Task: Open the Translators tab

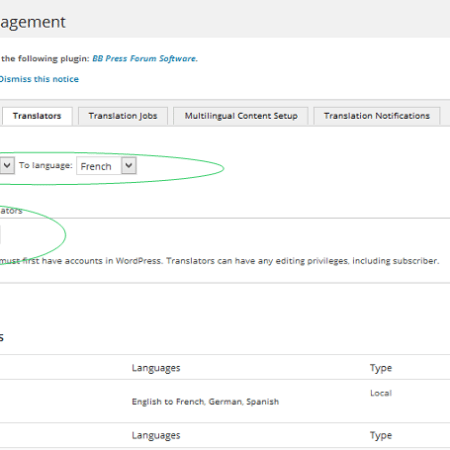Action: pyautogui.click(x=37, y=116)
